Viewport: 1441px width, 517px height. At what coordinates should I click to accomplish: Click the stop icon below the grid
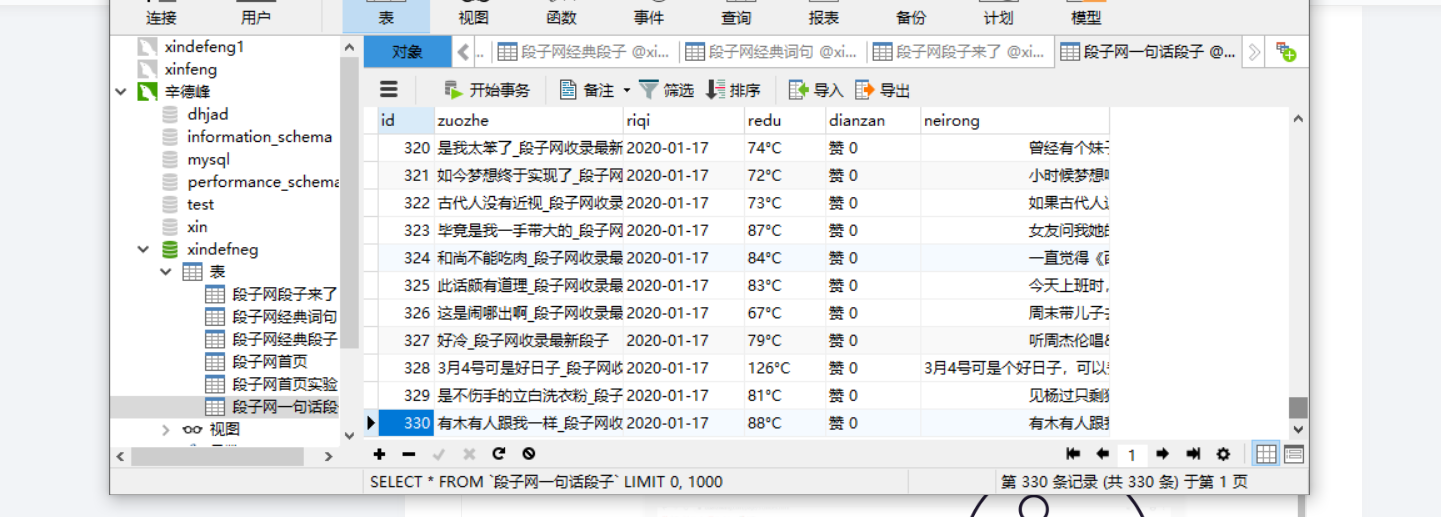(528, 454)
